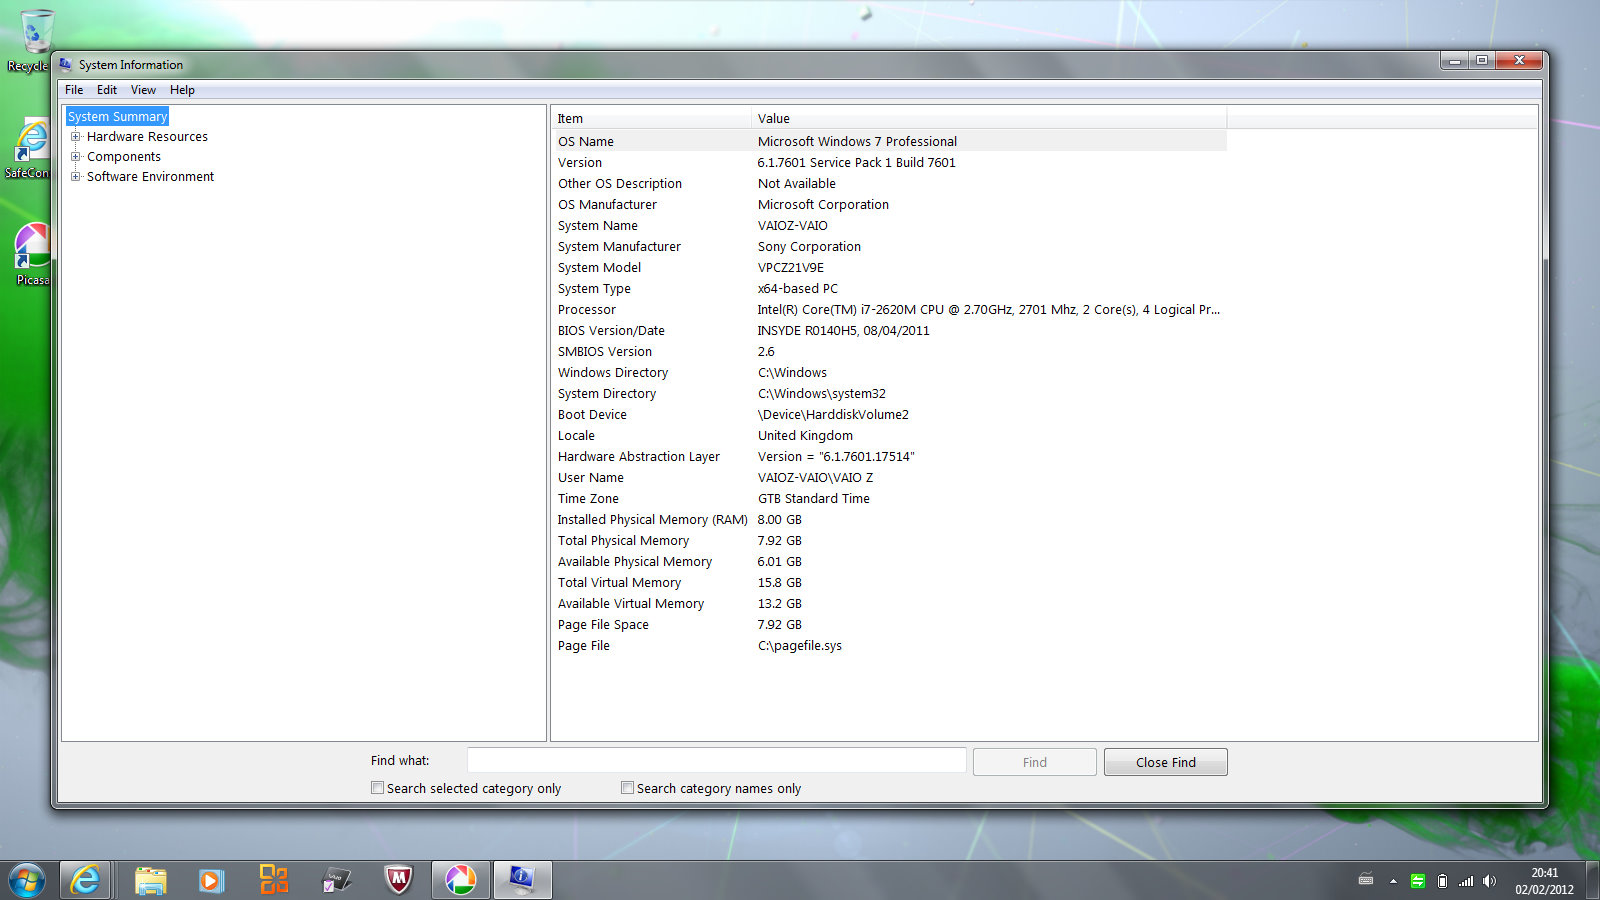Open the tray keyboard icon
1600x900 pixels.
(x=1366, y=880)
